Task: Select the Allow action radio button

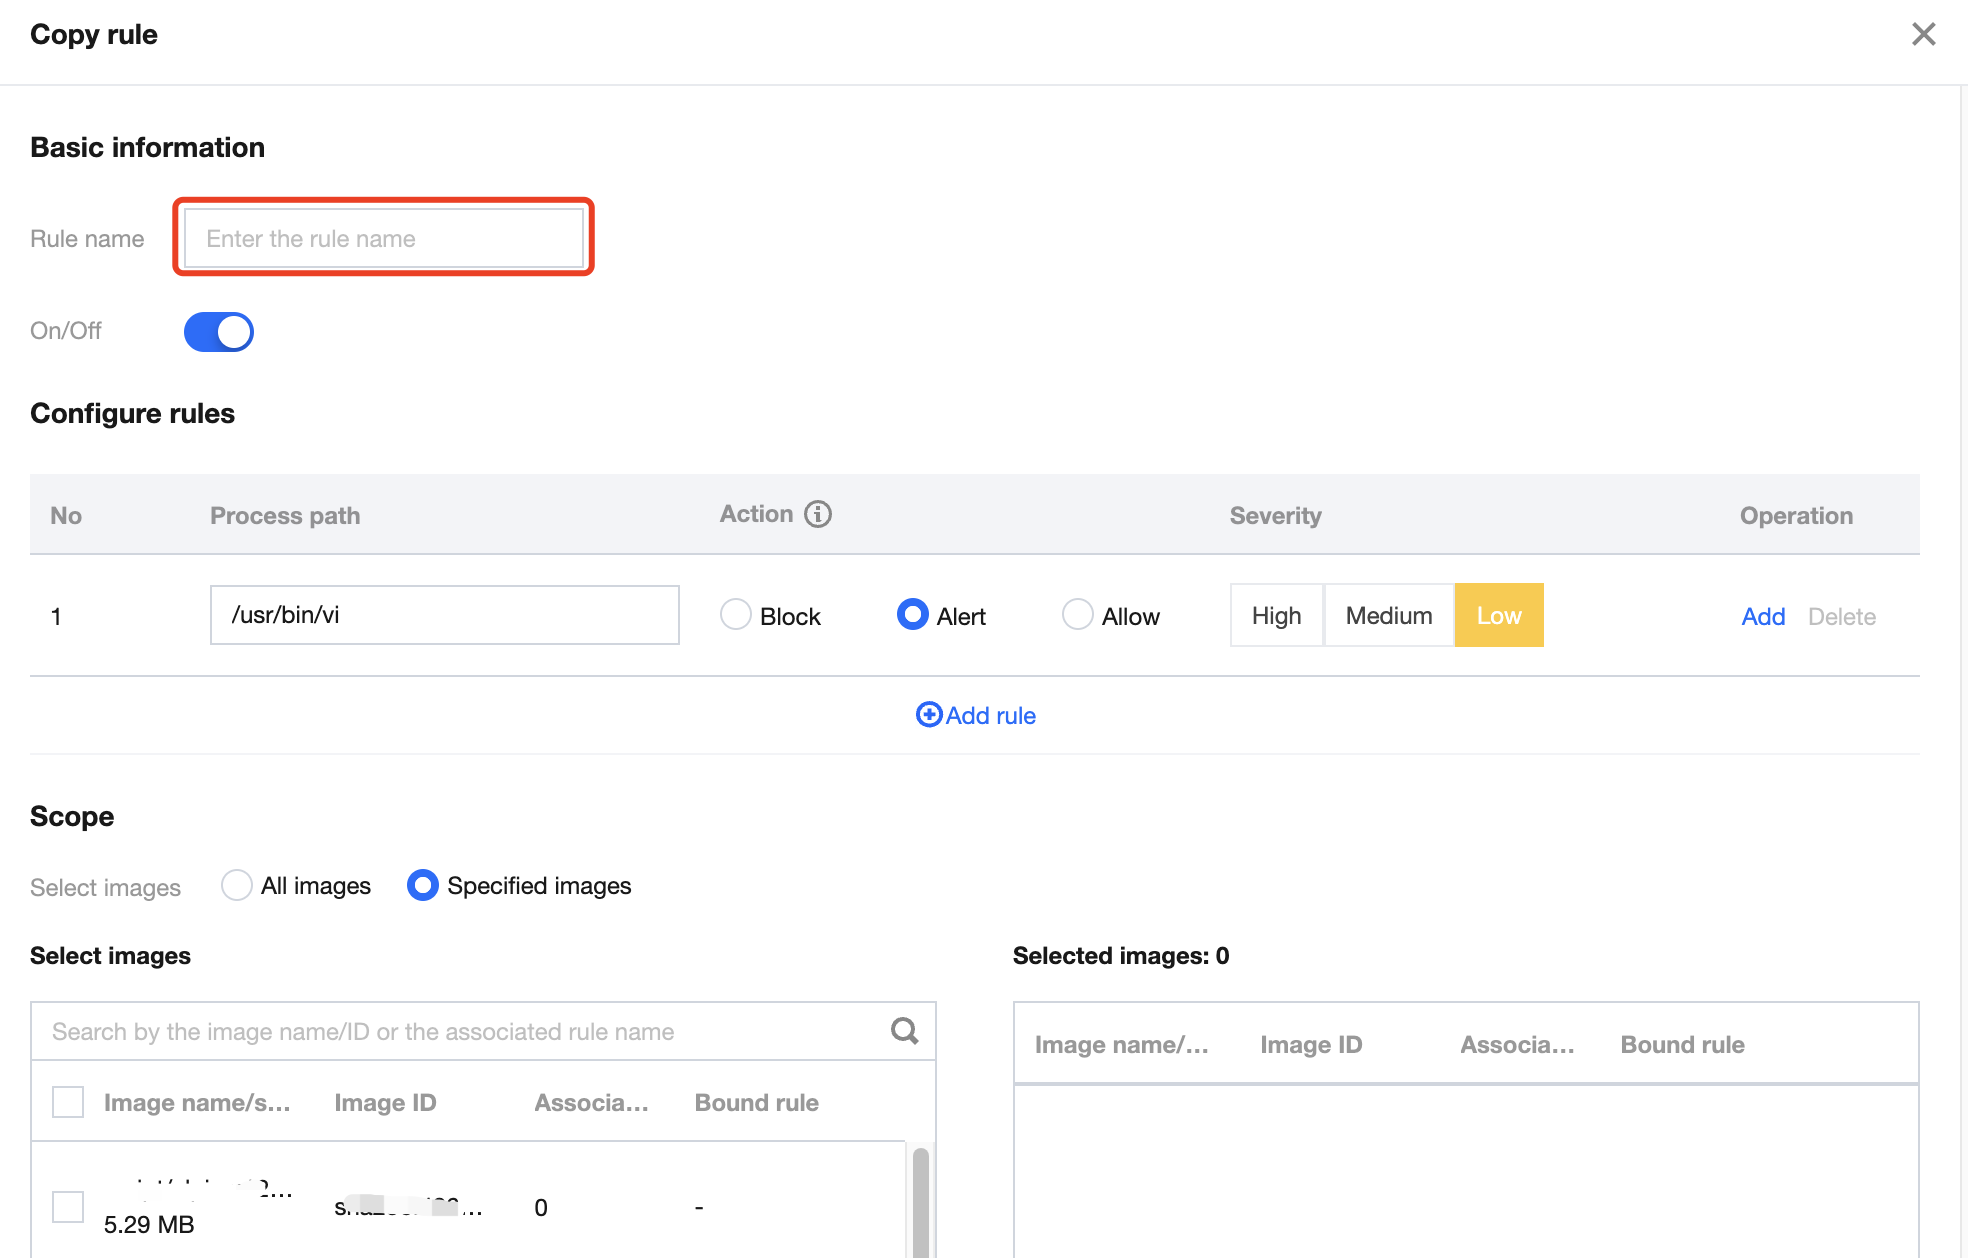Action: [1077, 614]
